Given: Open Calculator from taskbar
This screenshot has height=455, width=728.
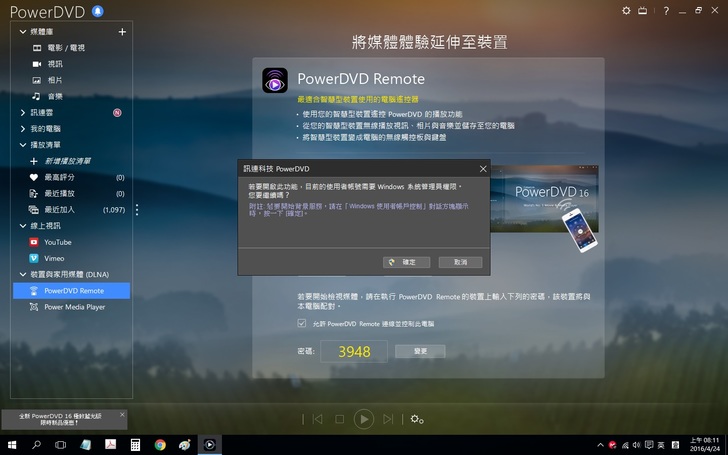Looking at the screenshot, I should 135,445.
